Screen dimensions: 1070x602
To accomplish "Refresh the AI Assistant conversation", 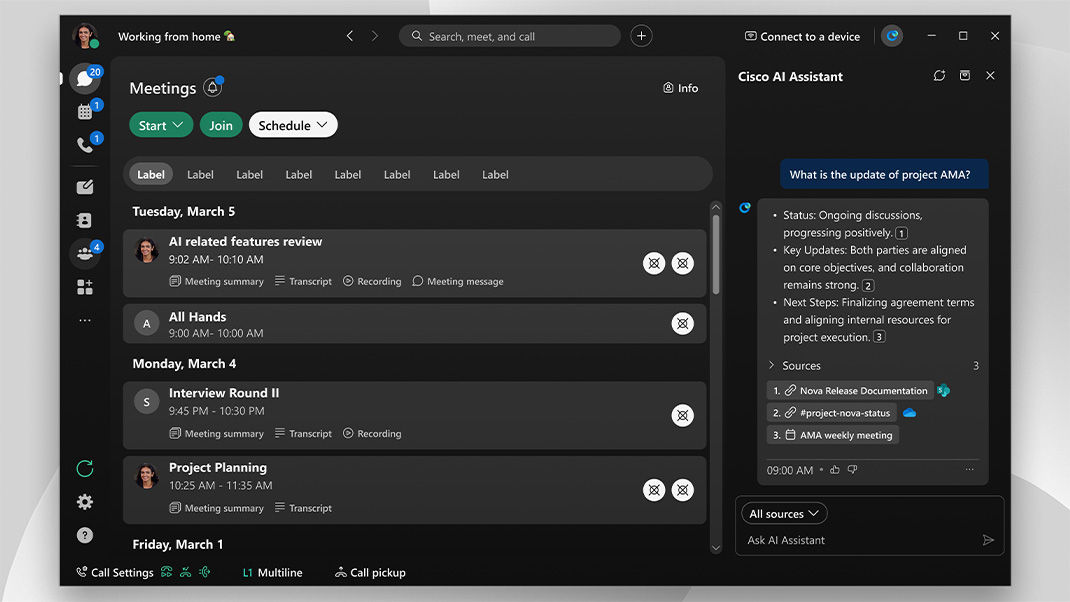I will (x=939, y=76).
